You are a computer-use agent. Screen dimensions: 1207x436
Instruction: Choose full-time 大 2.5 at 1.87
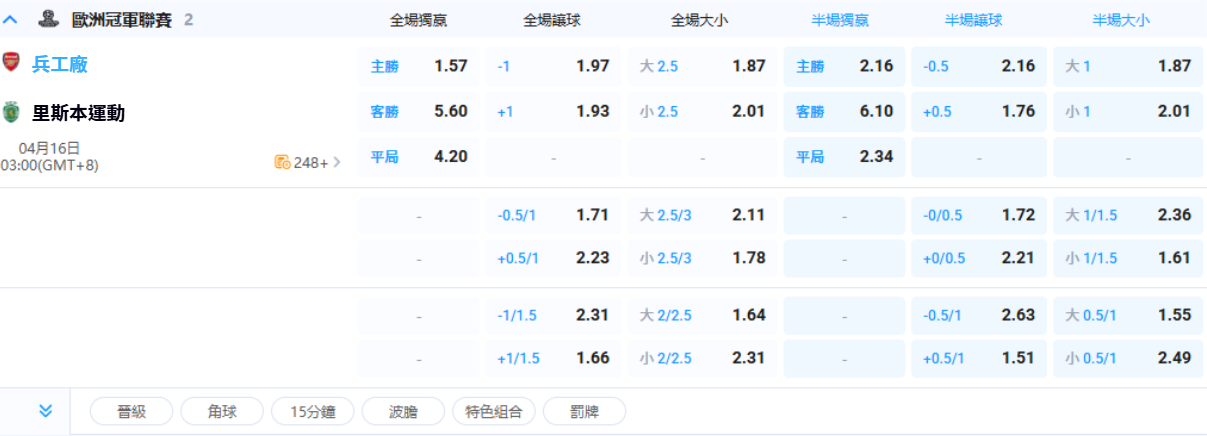(x=702, y=66)
